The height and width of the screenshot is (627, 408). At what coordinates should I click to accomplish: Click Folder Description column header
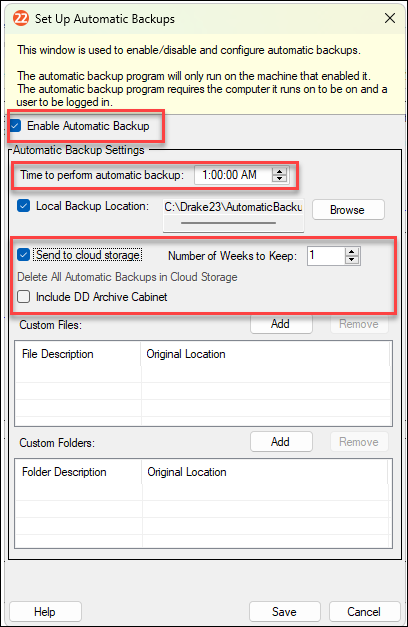point(78,472)
